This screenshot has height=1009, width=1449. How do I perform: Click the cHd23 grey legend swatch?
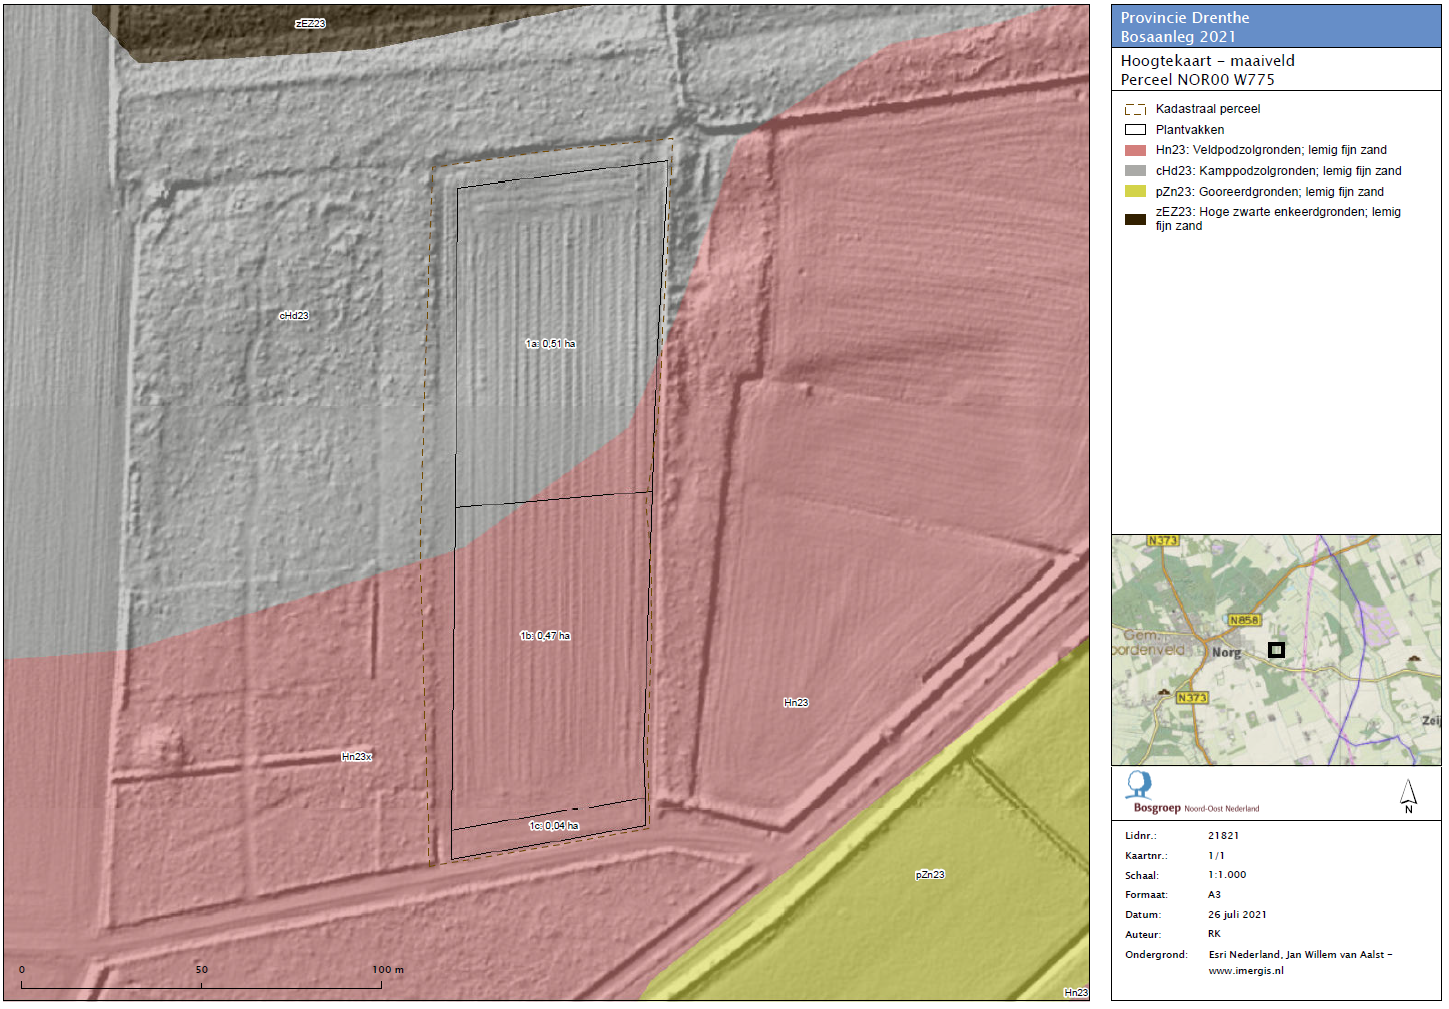pos(1135,171)
